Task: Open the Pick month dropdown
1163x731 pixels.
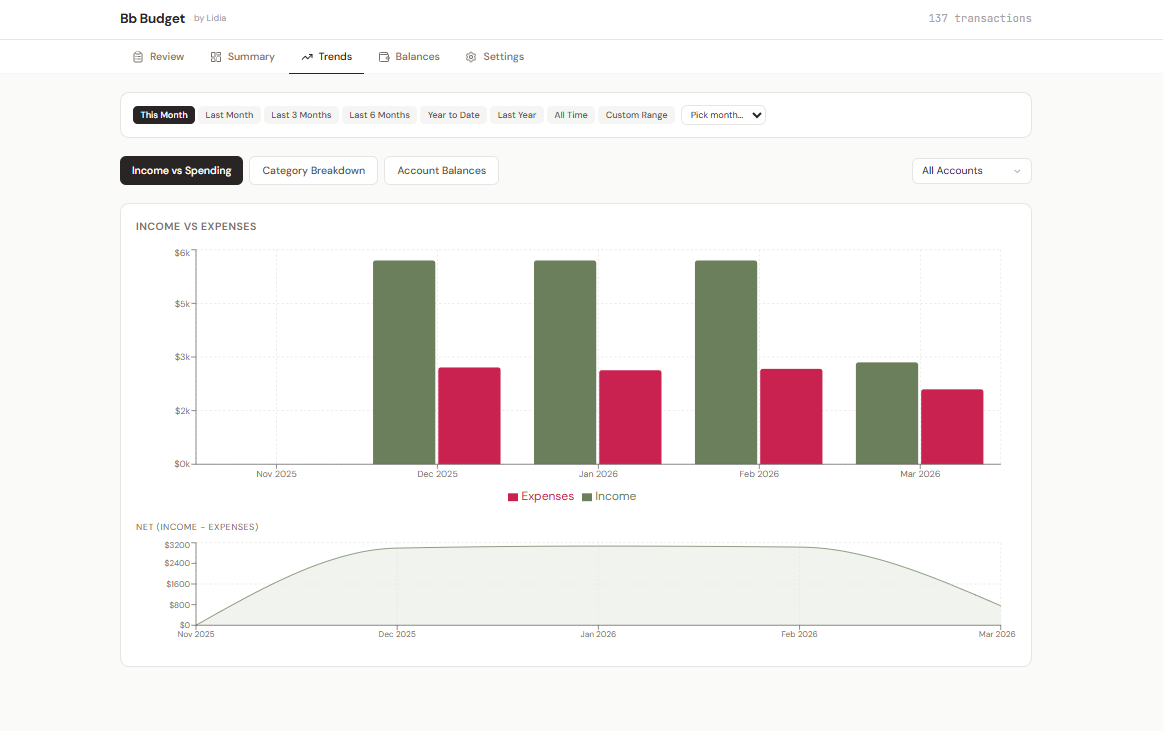Action: click(723, 115)
